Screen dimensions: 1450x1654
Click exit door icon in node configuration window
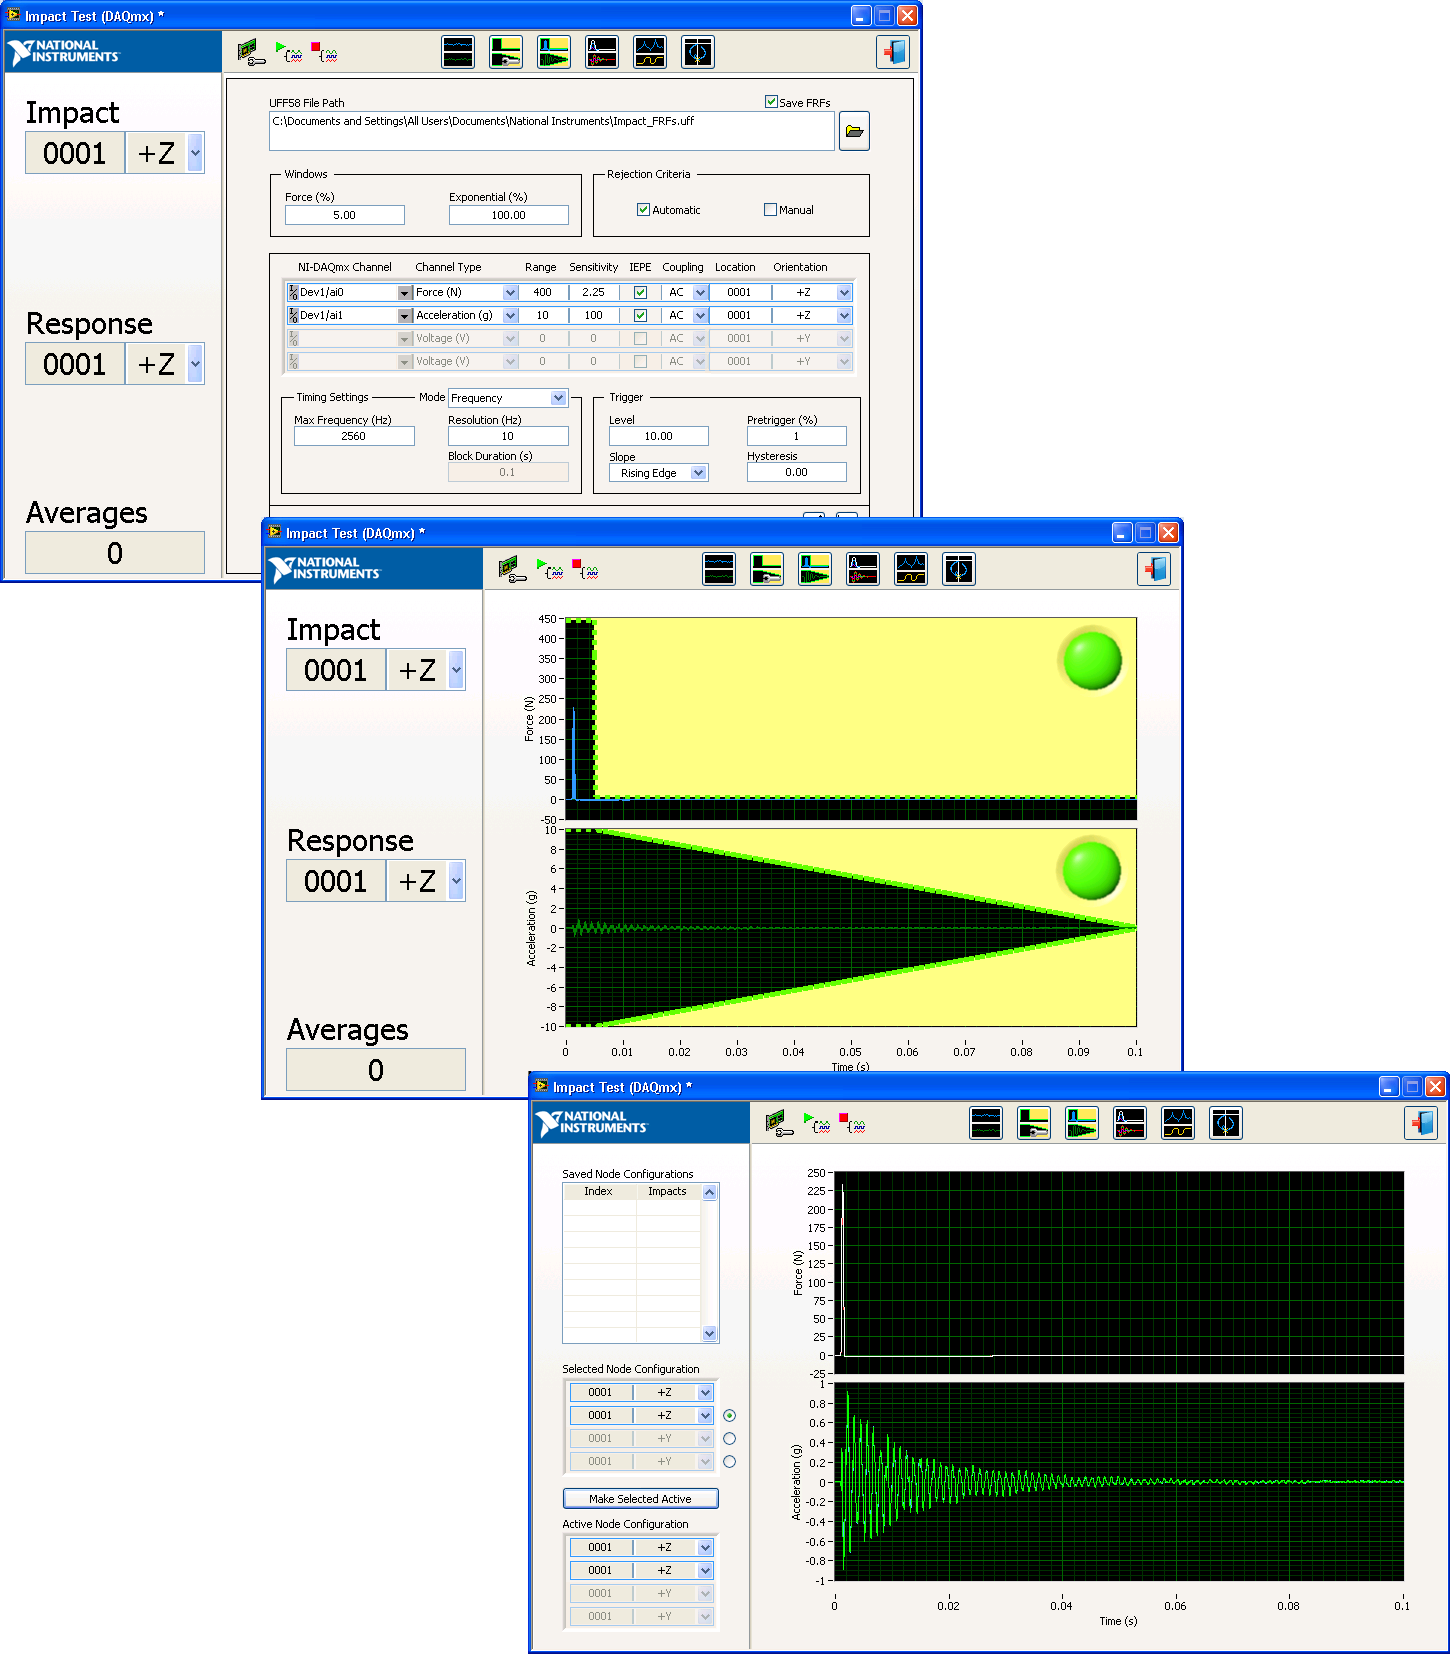pyautogui.click(x=1421, y=1123)
